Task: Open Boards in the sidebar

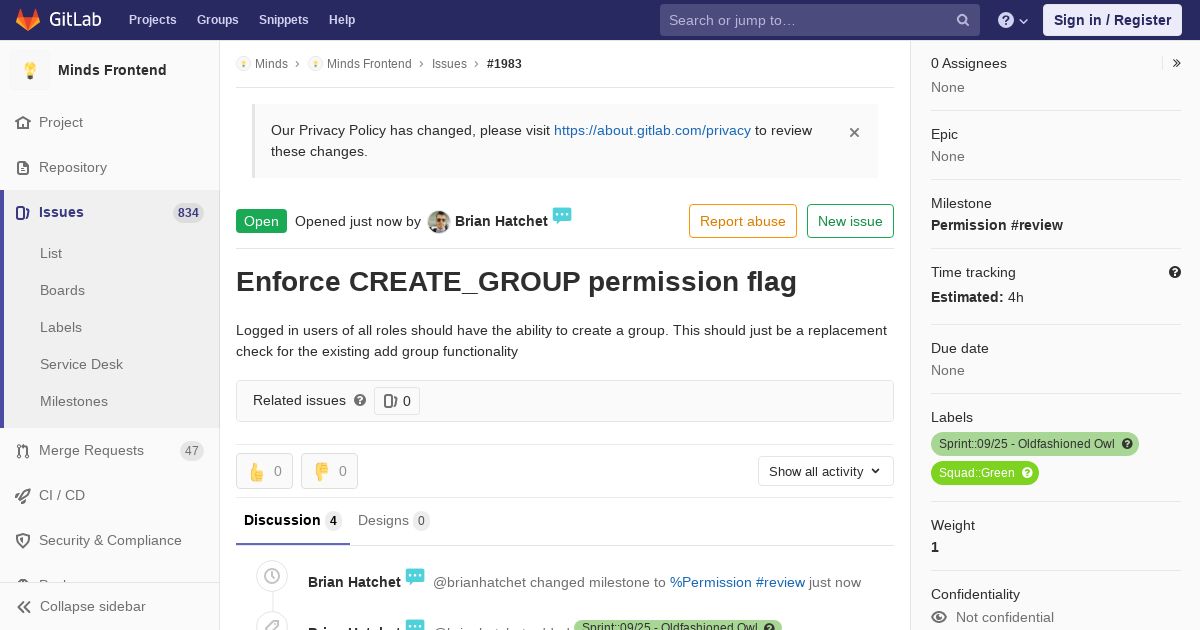Action: coord(62,290)
